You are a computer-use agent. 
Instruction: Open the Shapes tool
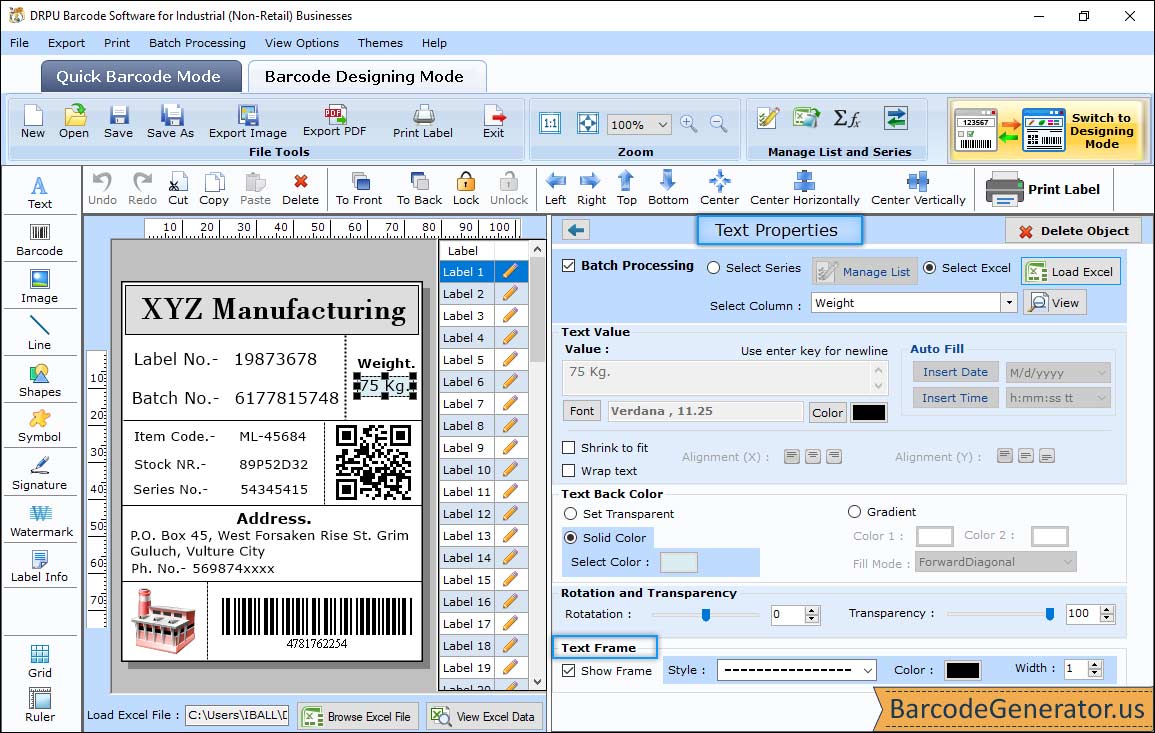pos(40,381)
